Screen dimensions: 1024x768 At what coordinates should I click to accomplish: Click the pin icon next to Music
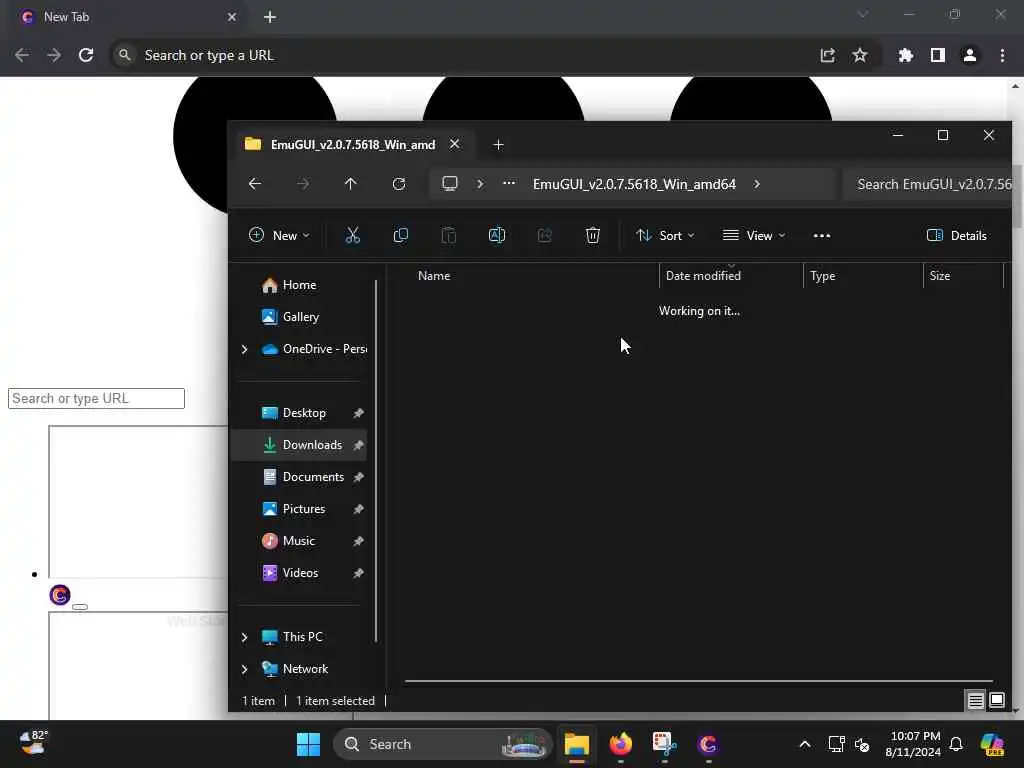[x=359, y=541]
